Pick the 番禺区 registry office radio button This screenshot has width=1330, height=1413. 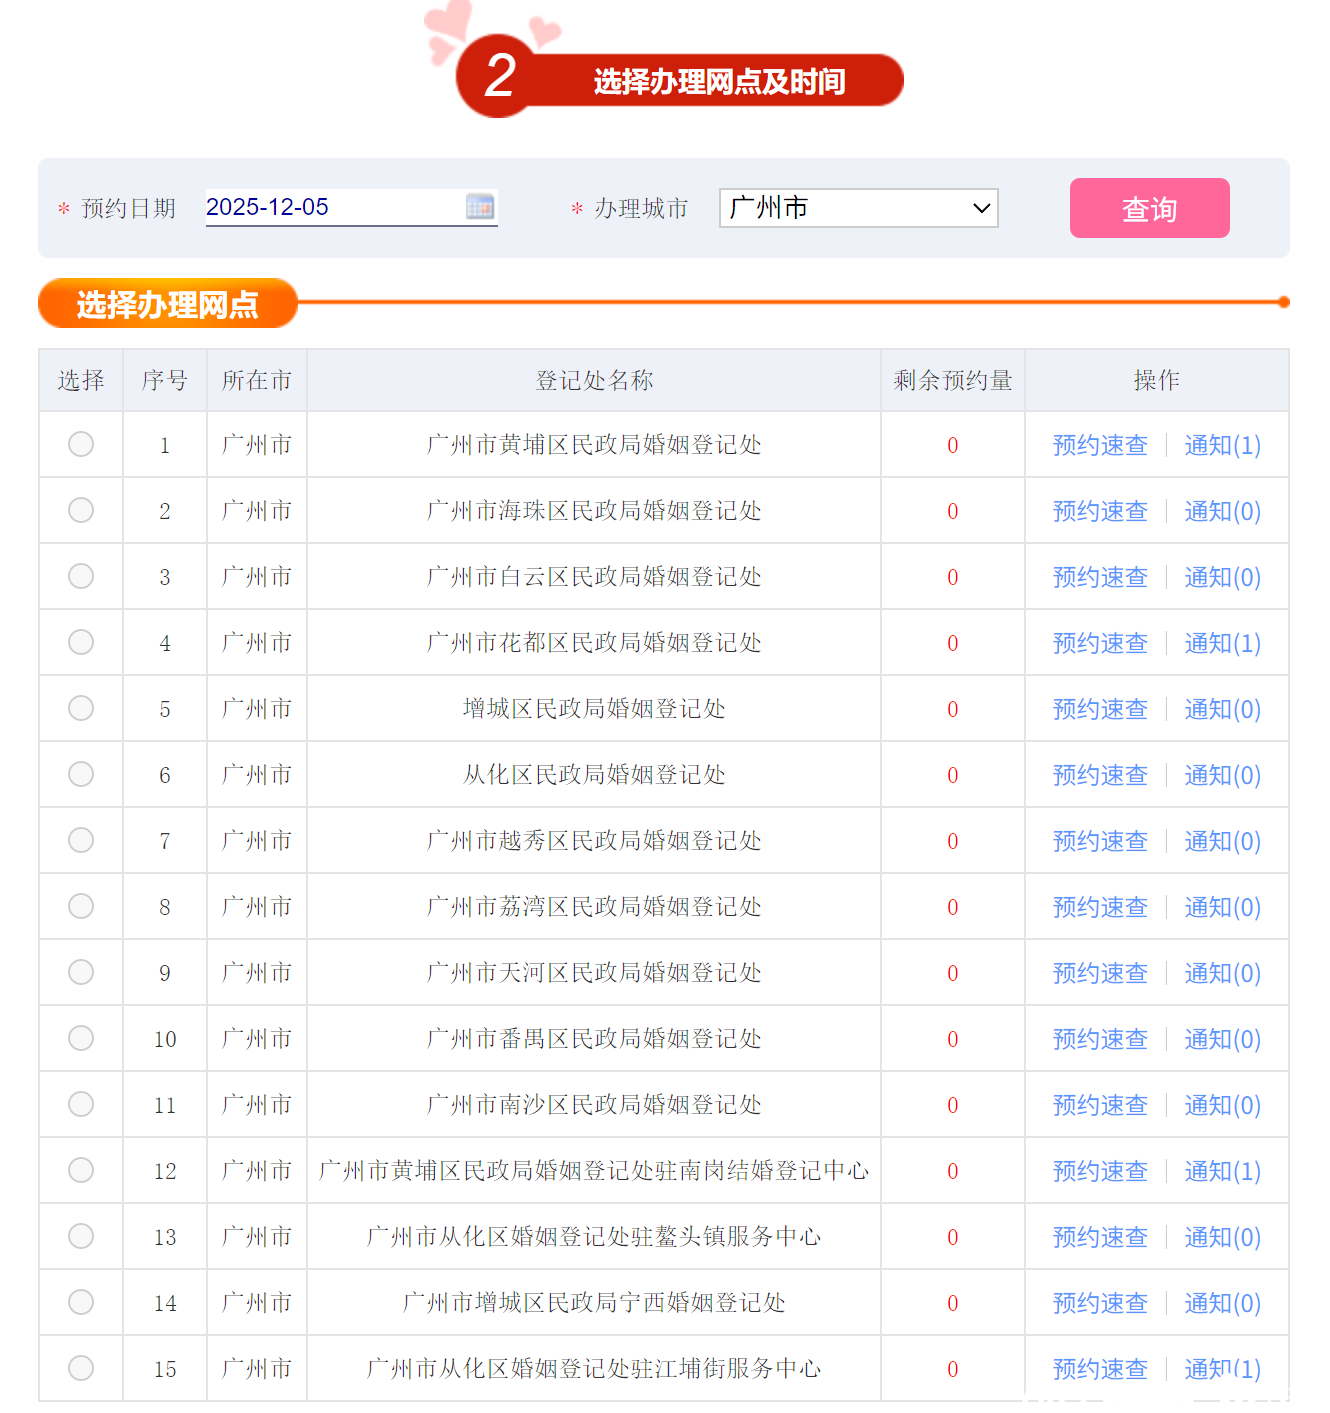click(81, 1038)
